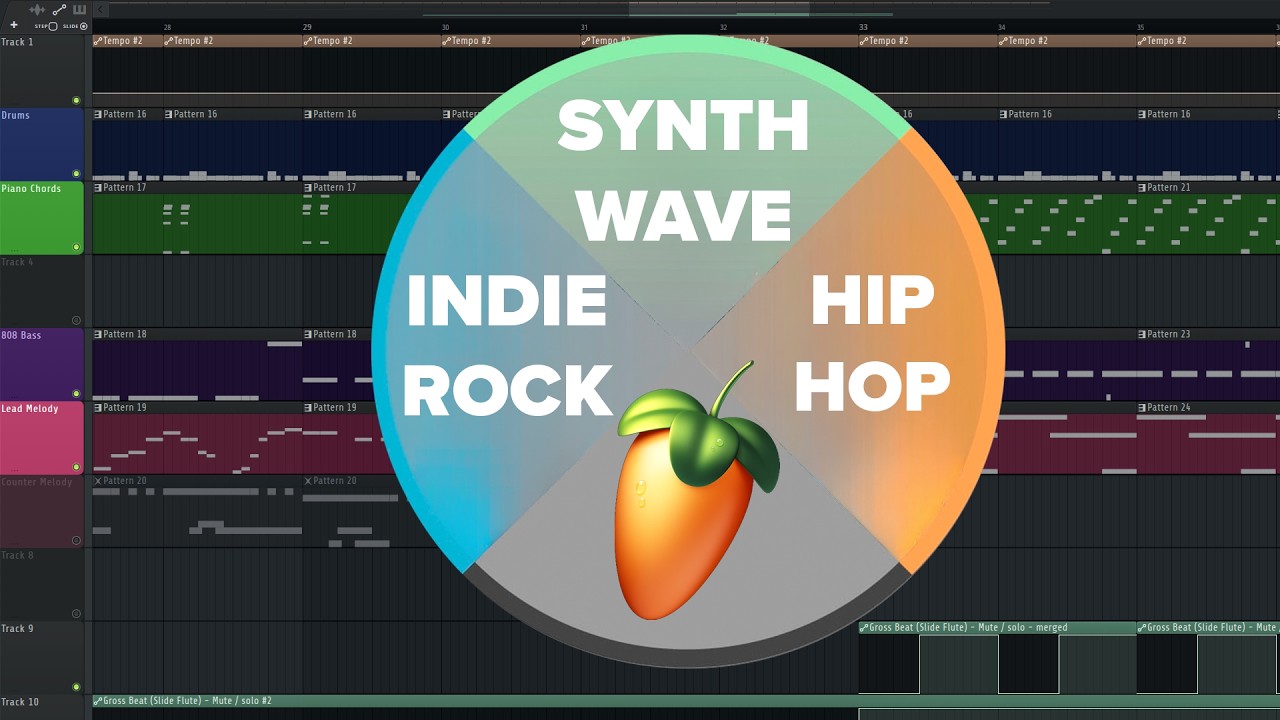Screen dimensions: 1280x720
Task: Open menu of Gross Beat merged clip on Track 9
Action: pos(863,628)
